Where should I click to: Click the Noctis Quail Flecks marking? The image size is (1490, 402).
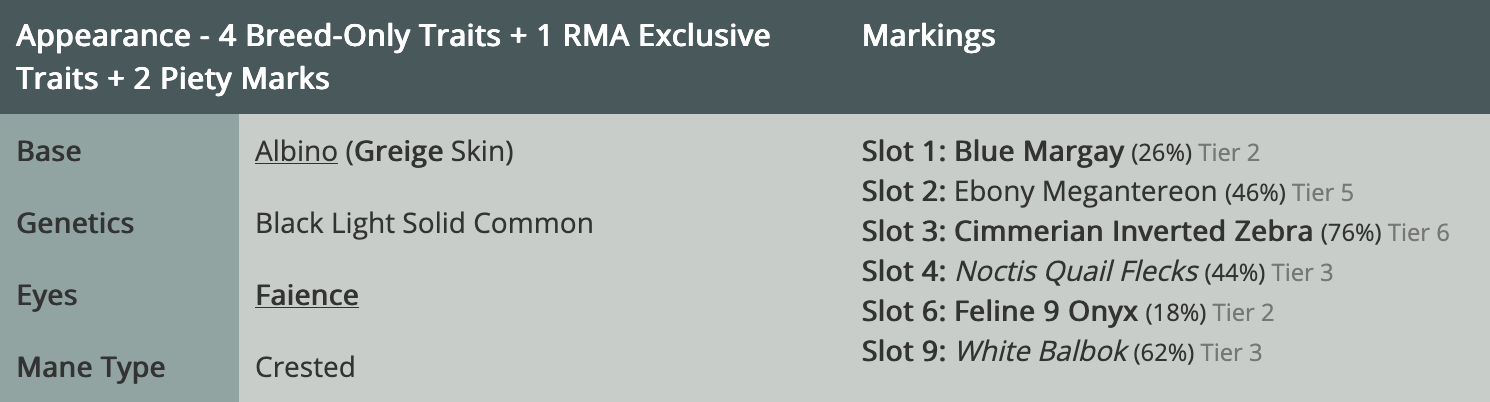pos(1076,271)
